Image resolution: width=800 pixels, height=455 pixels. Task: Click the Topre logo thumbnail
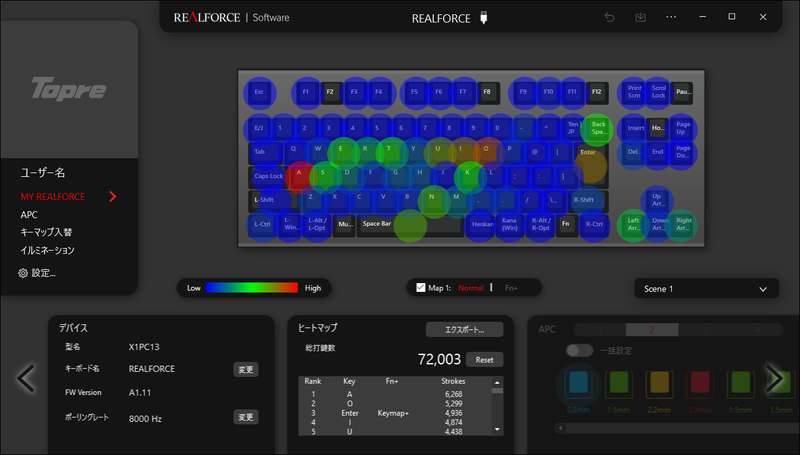point(69,89)
